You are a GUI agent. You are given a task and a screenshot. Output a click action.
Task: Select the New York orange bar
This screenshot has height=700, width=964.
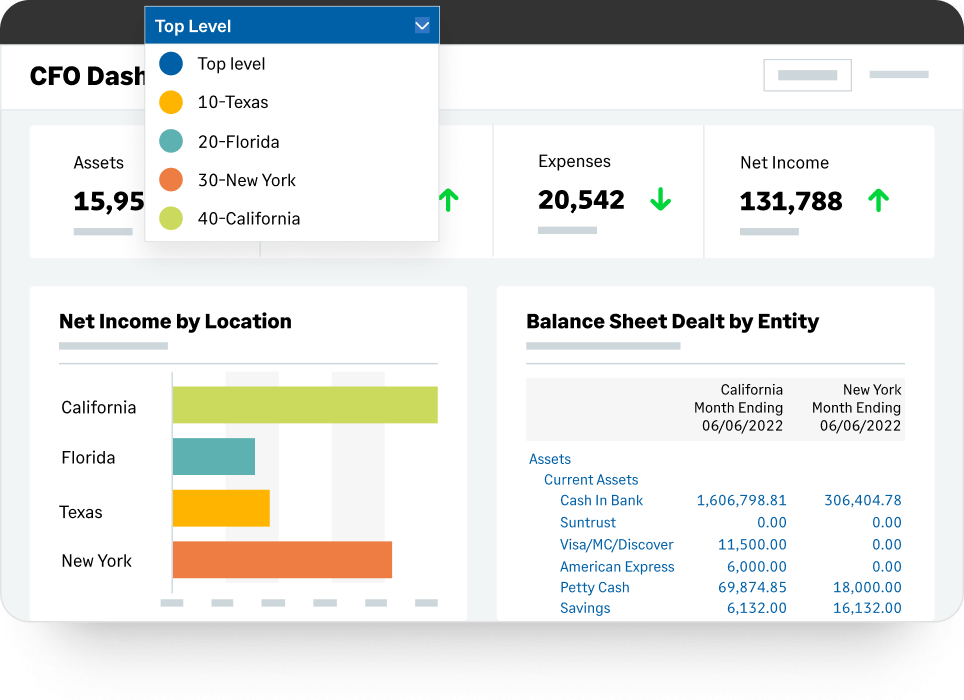(x=282, y=560)
